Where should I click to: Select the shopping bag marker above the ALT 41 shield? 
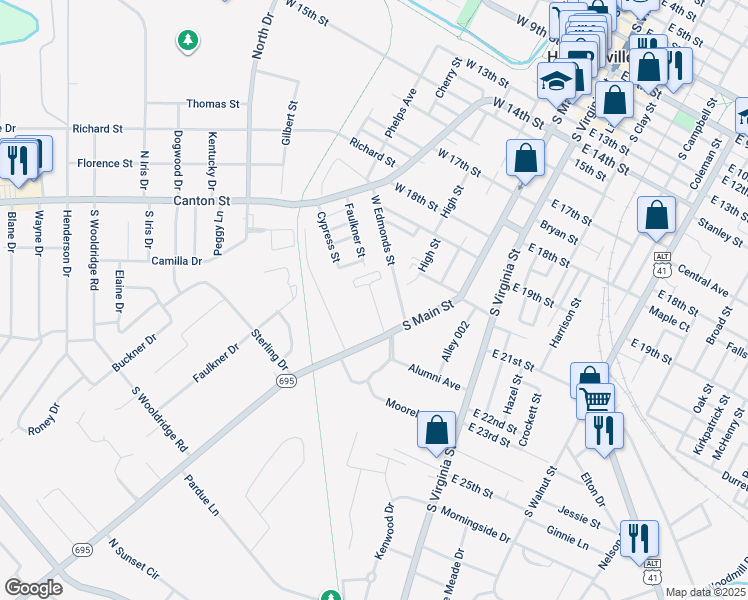pos(656,217)
